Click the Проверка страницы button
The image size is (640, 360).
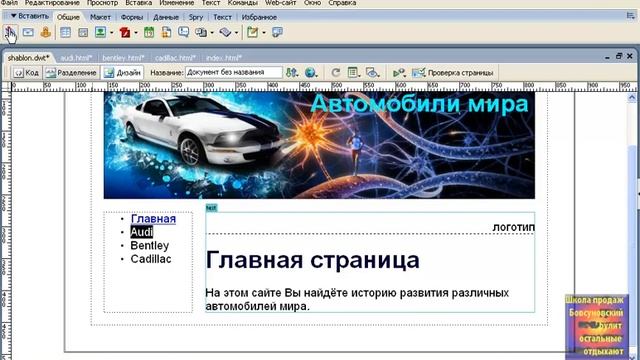453,73
